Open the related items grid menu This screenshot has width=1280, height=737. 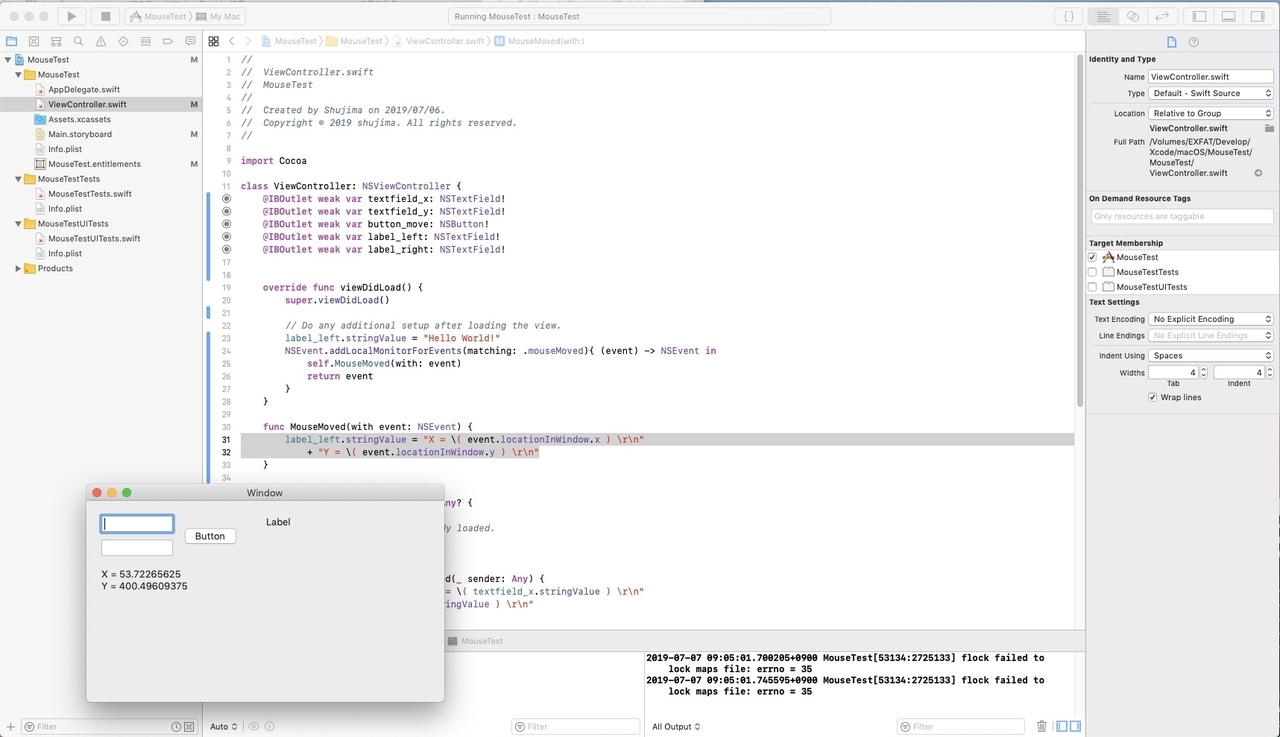pos(213,41)
